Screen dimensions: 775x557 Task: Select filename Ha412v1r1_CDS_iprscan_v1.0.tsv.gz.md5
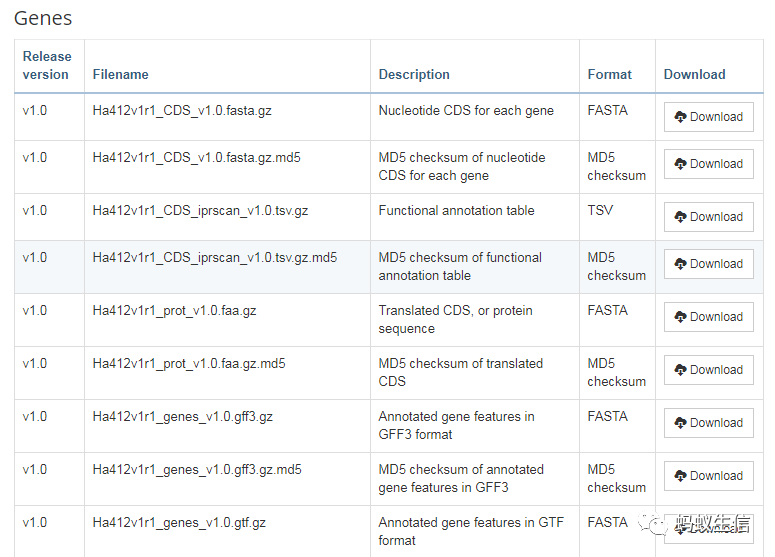[x=215, y=257]
